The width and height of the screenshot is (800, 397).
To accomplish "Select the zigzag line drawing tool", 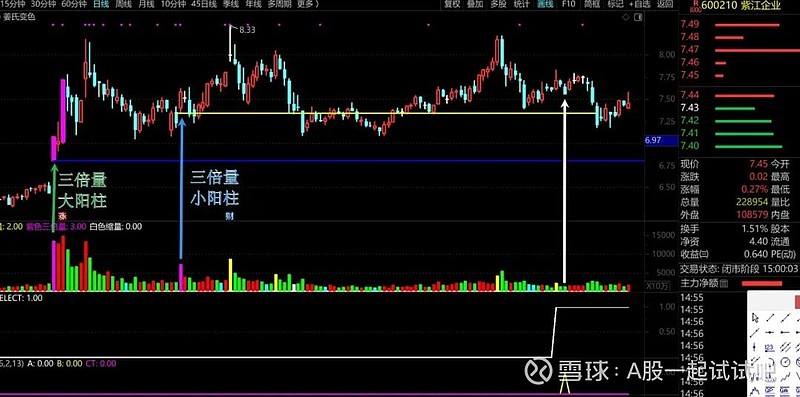I will (x=785, y=377).
